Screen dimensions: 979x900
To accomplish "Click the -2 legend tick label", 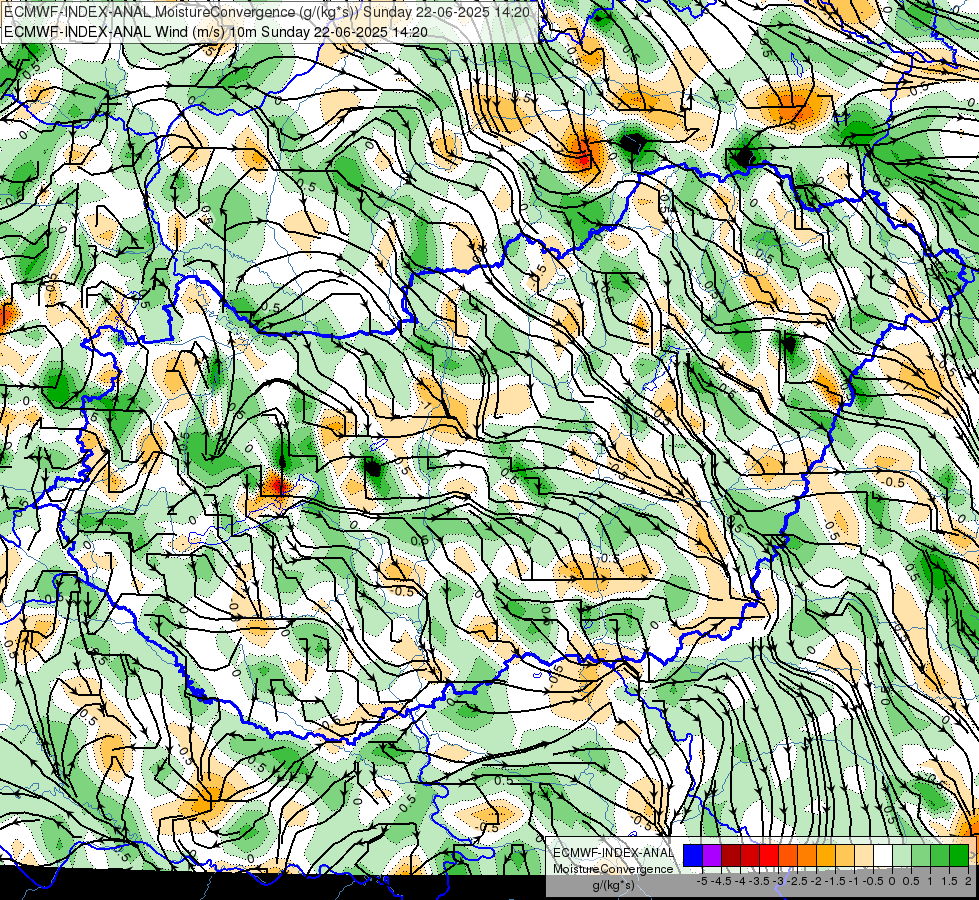I will 817,881.
